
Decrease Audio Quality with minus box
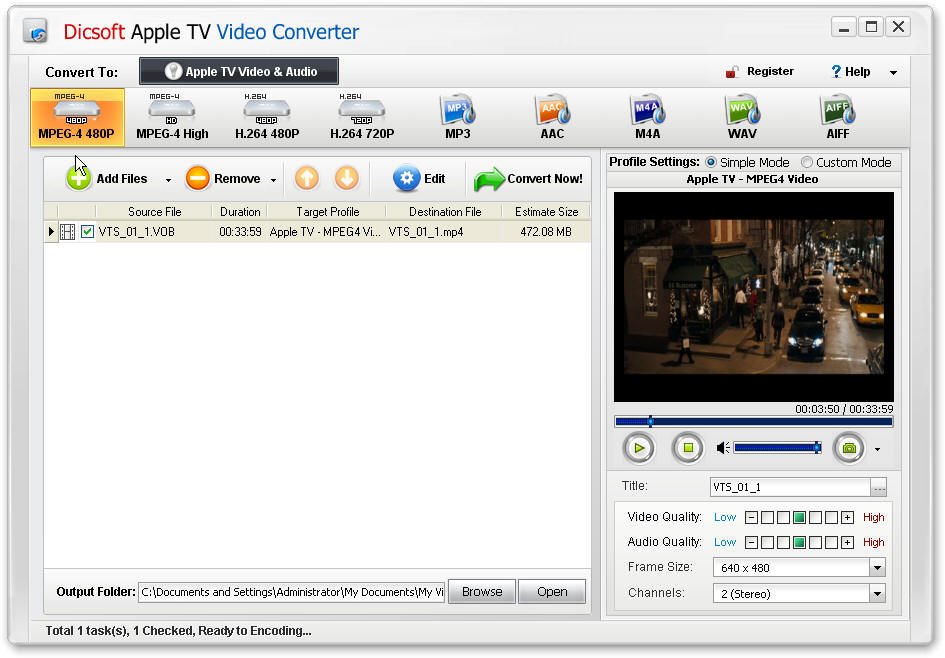click(x=752, y=542)
